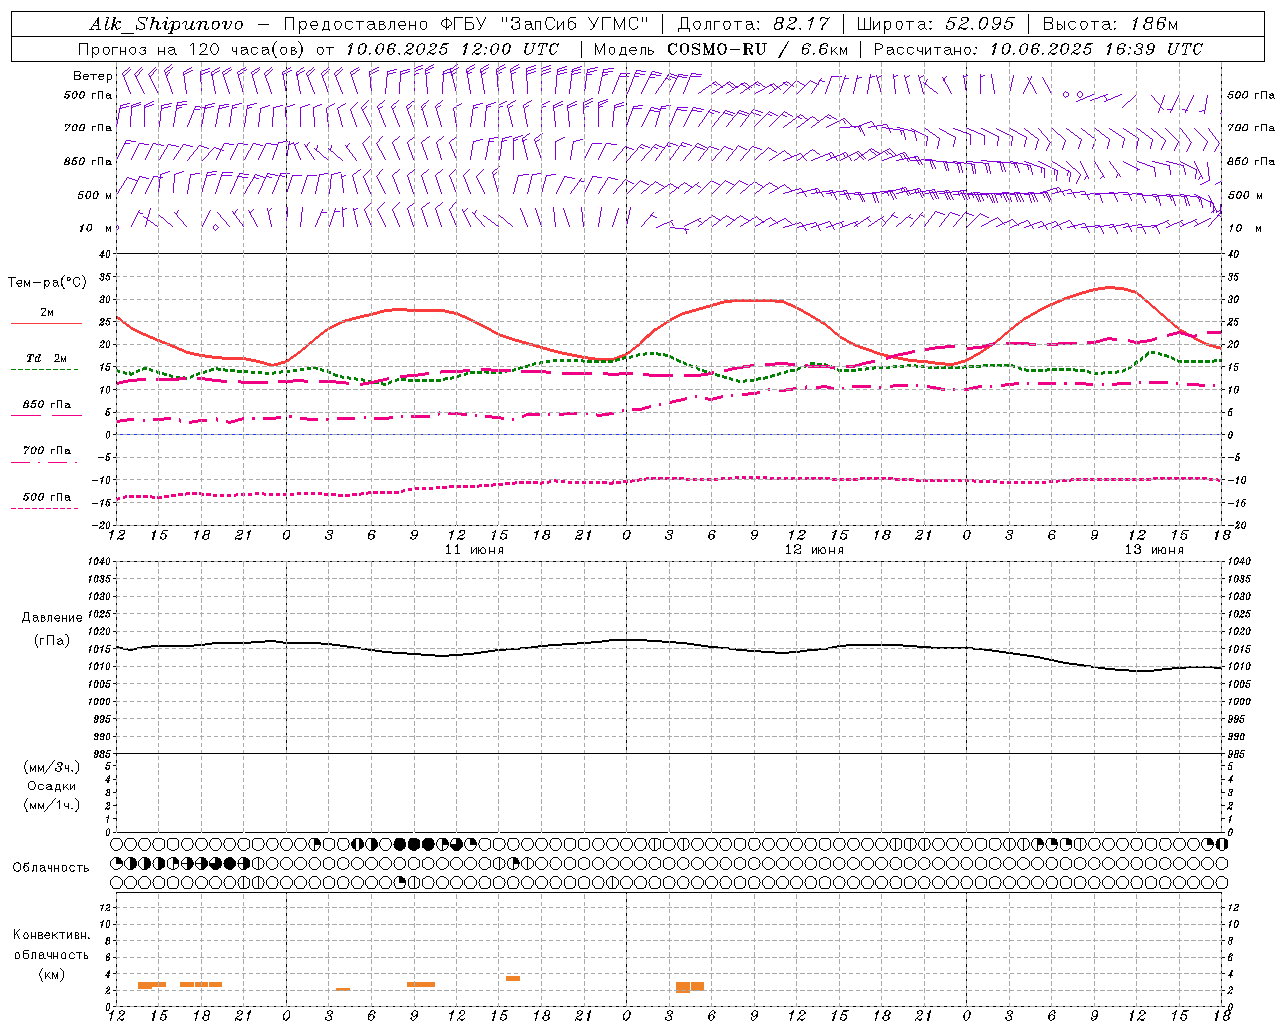Click the (мм/3ч.) precipitation unit label
Image resolution: width=1280 pixels, height=1024 pixels.
coord(52,767)
